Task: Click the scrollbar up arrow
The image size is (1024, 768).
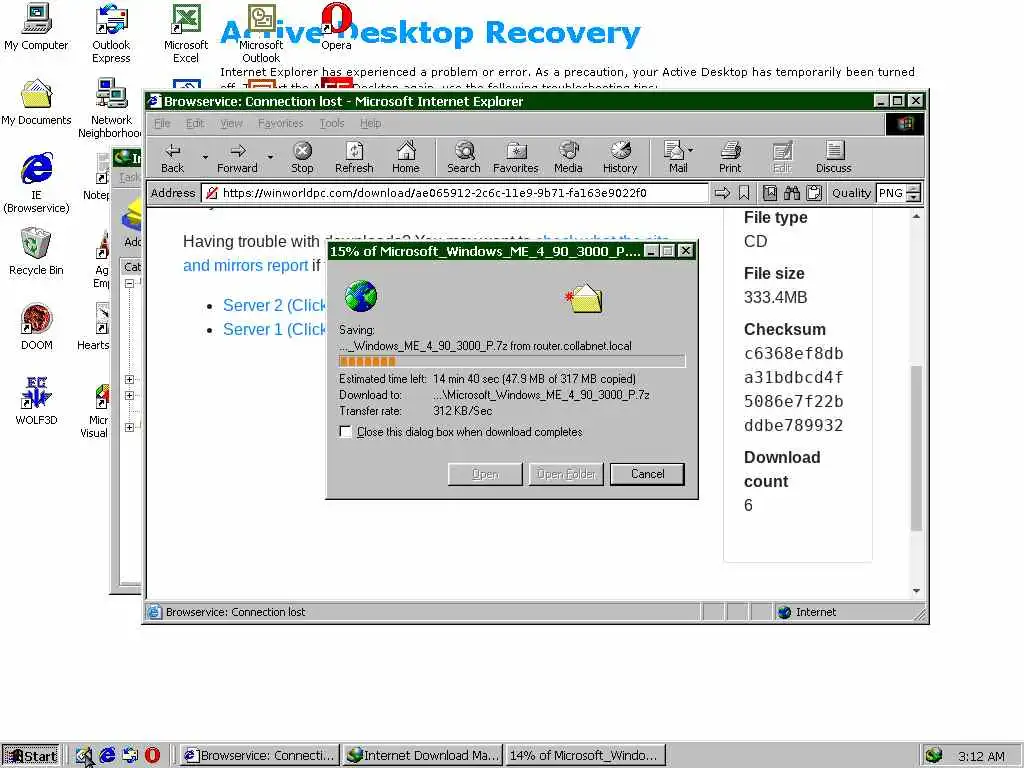Action: (916, 216)
